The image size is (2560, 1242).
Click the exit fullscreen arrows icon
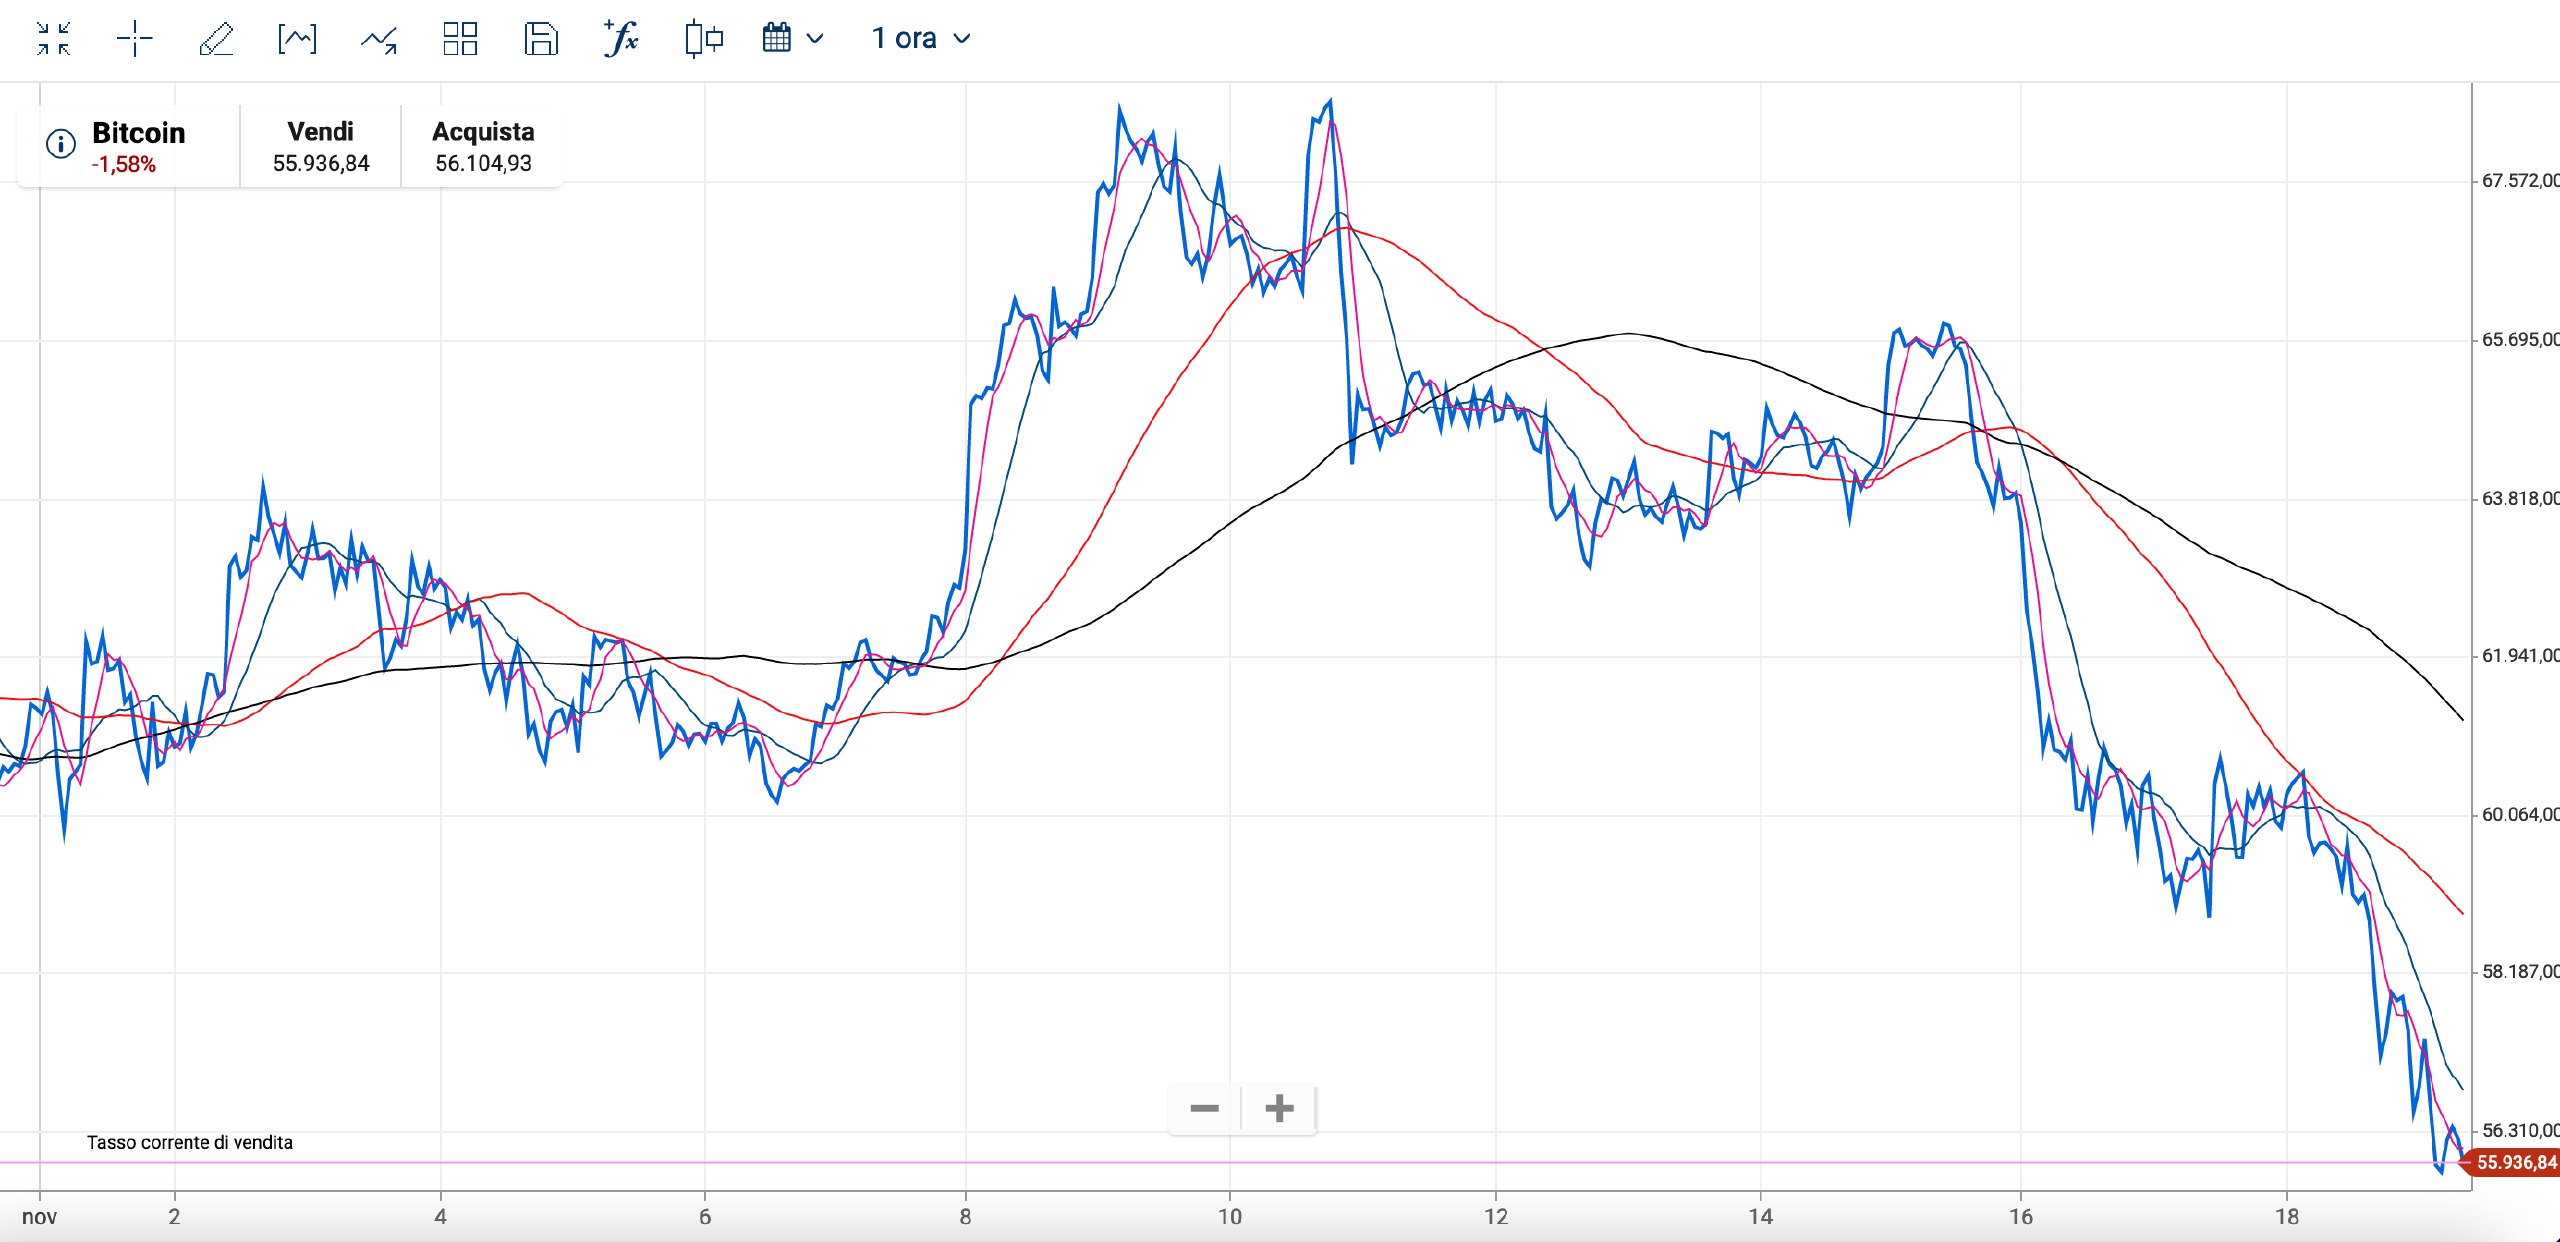(x=53, y=39)
